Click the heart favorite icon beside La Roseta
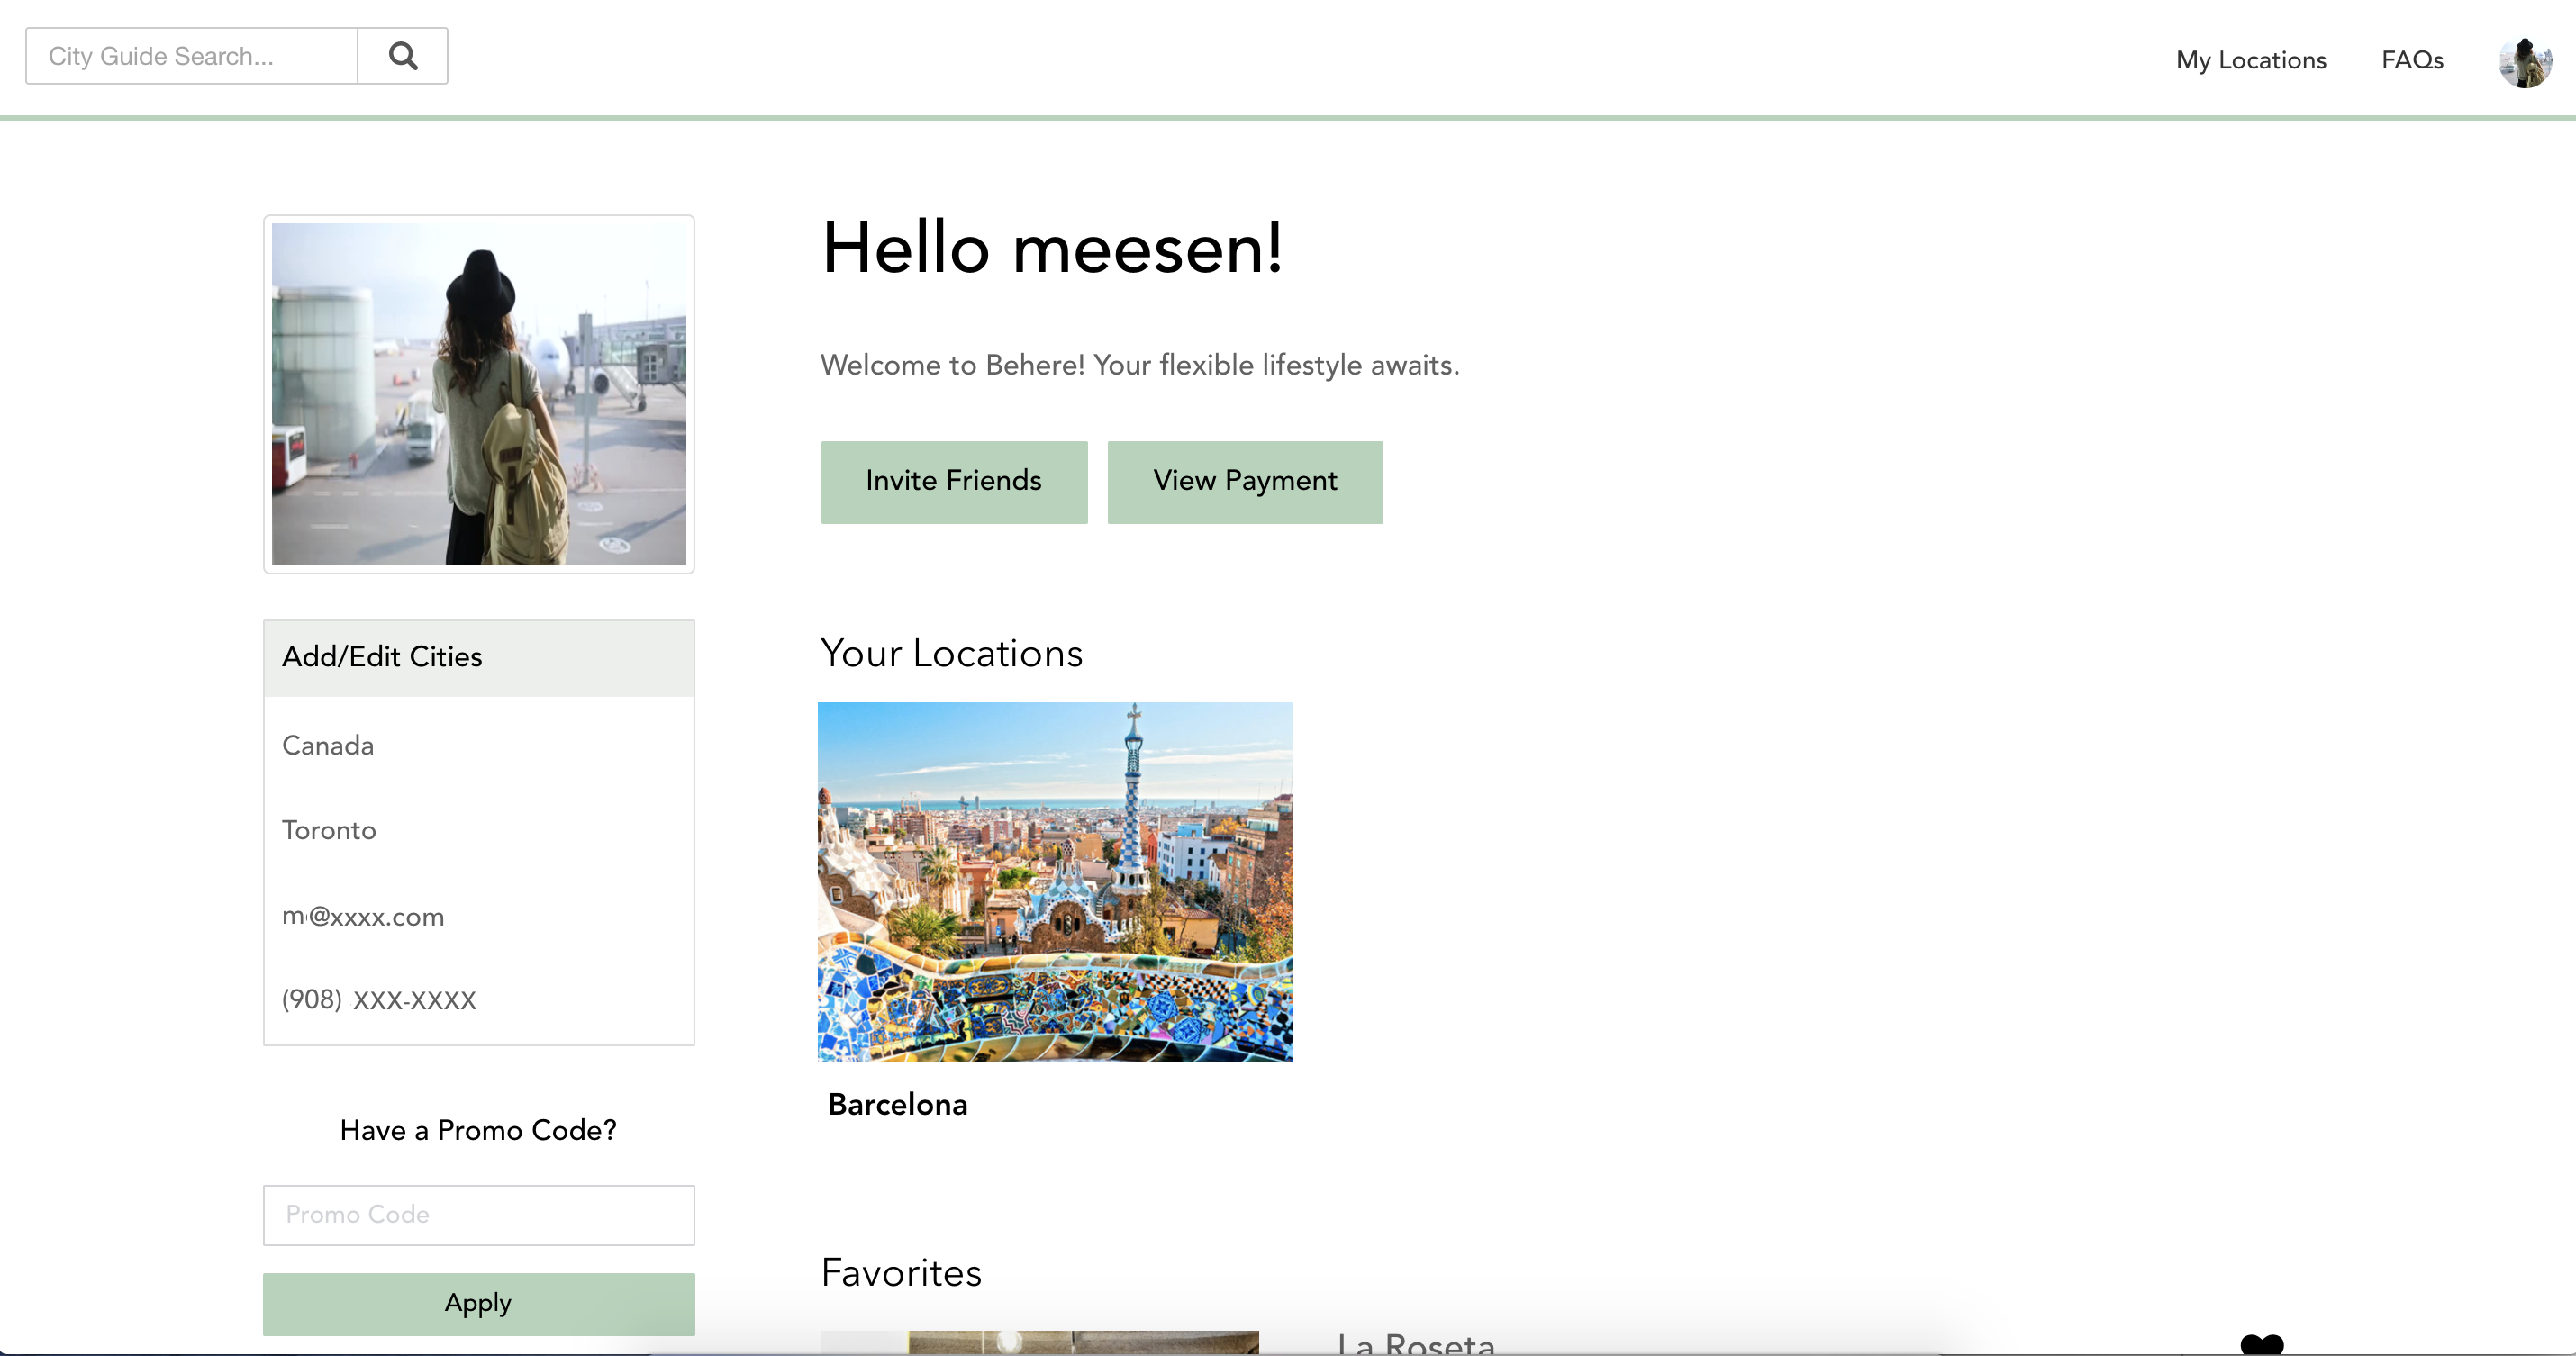2576x1356 pixels. click(2261, 1345)
